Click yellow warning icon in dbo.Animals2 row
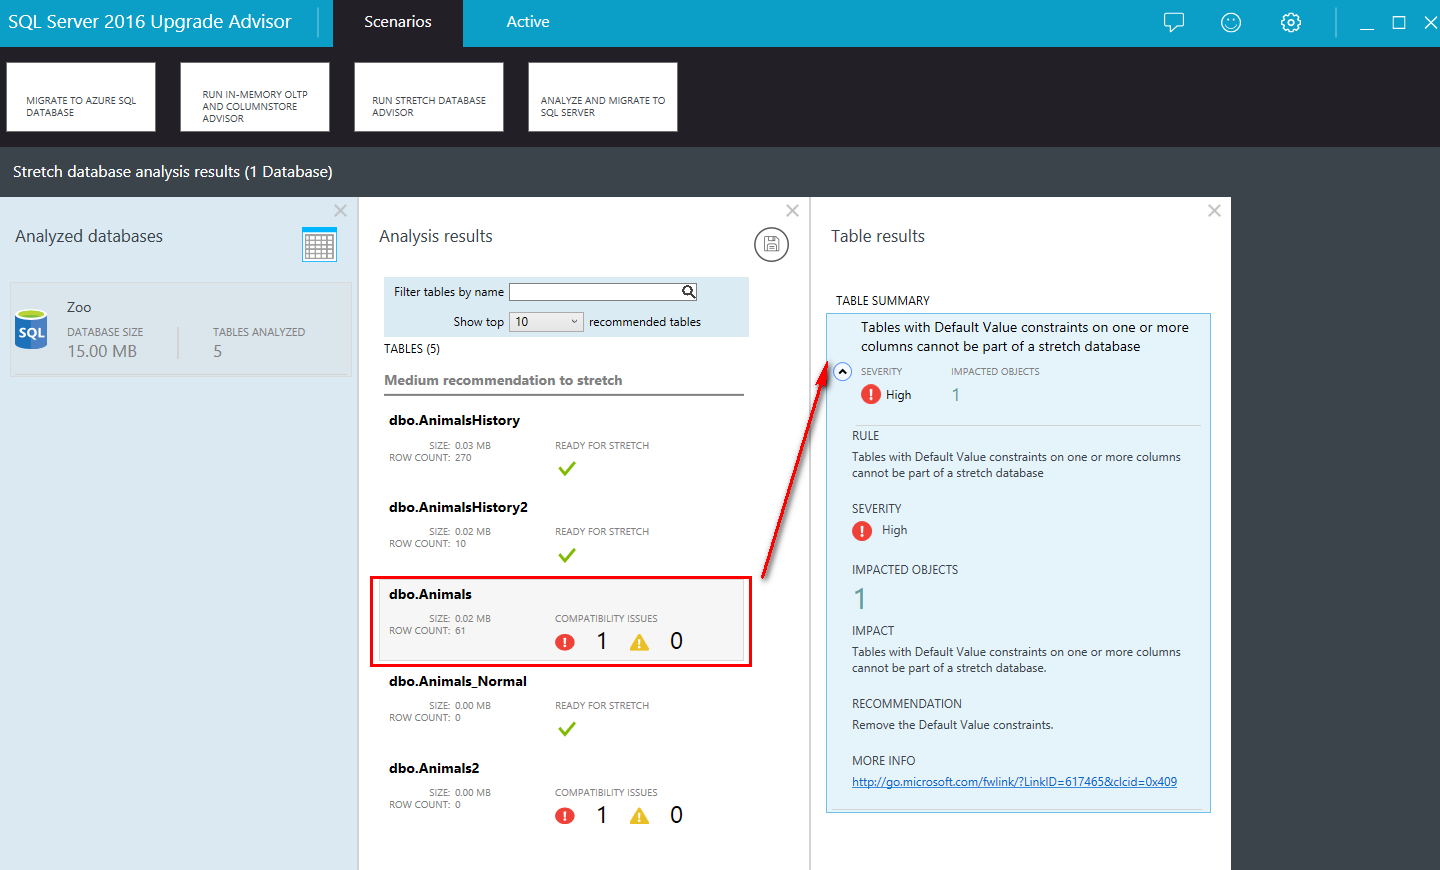 click(x=639, y=816)
